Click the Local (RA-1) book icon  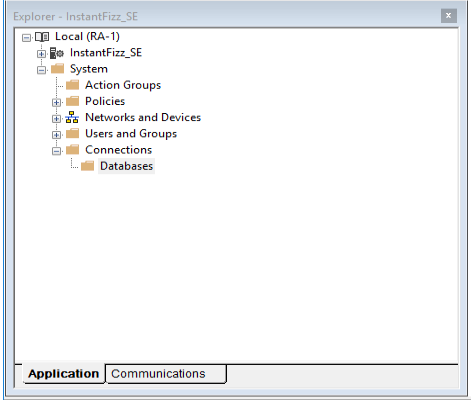(42, 37)
